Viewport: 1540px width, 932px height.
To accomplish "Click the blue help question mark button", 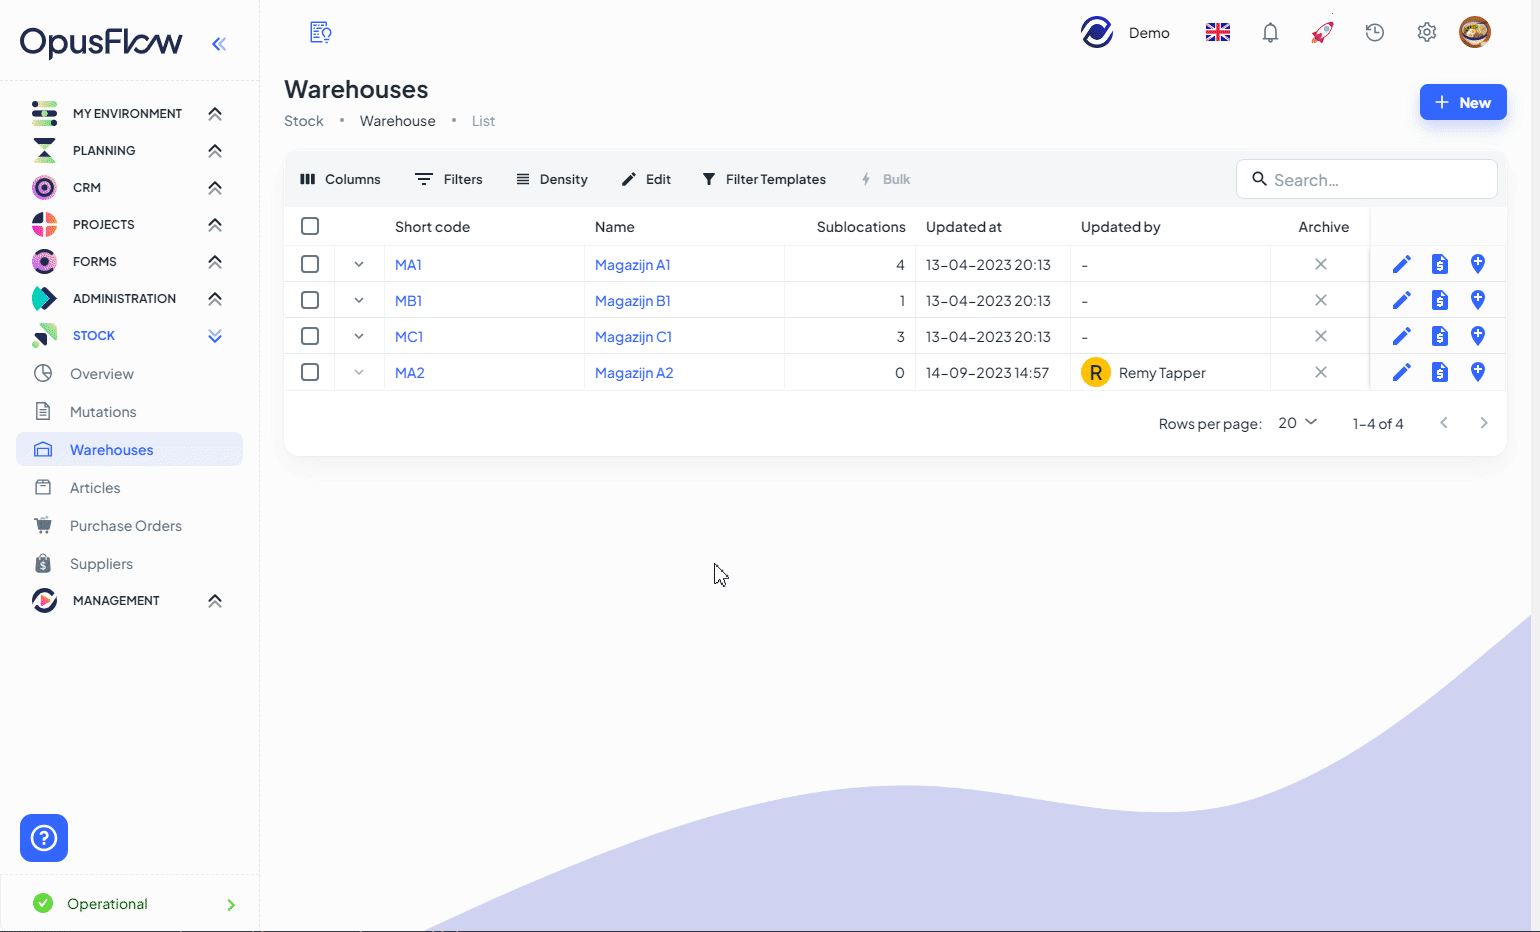I will click(44, 838).
